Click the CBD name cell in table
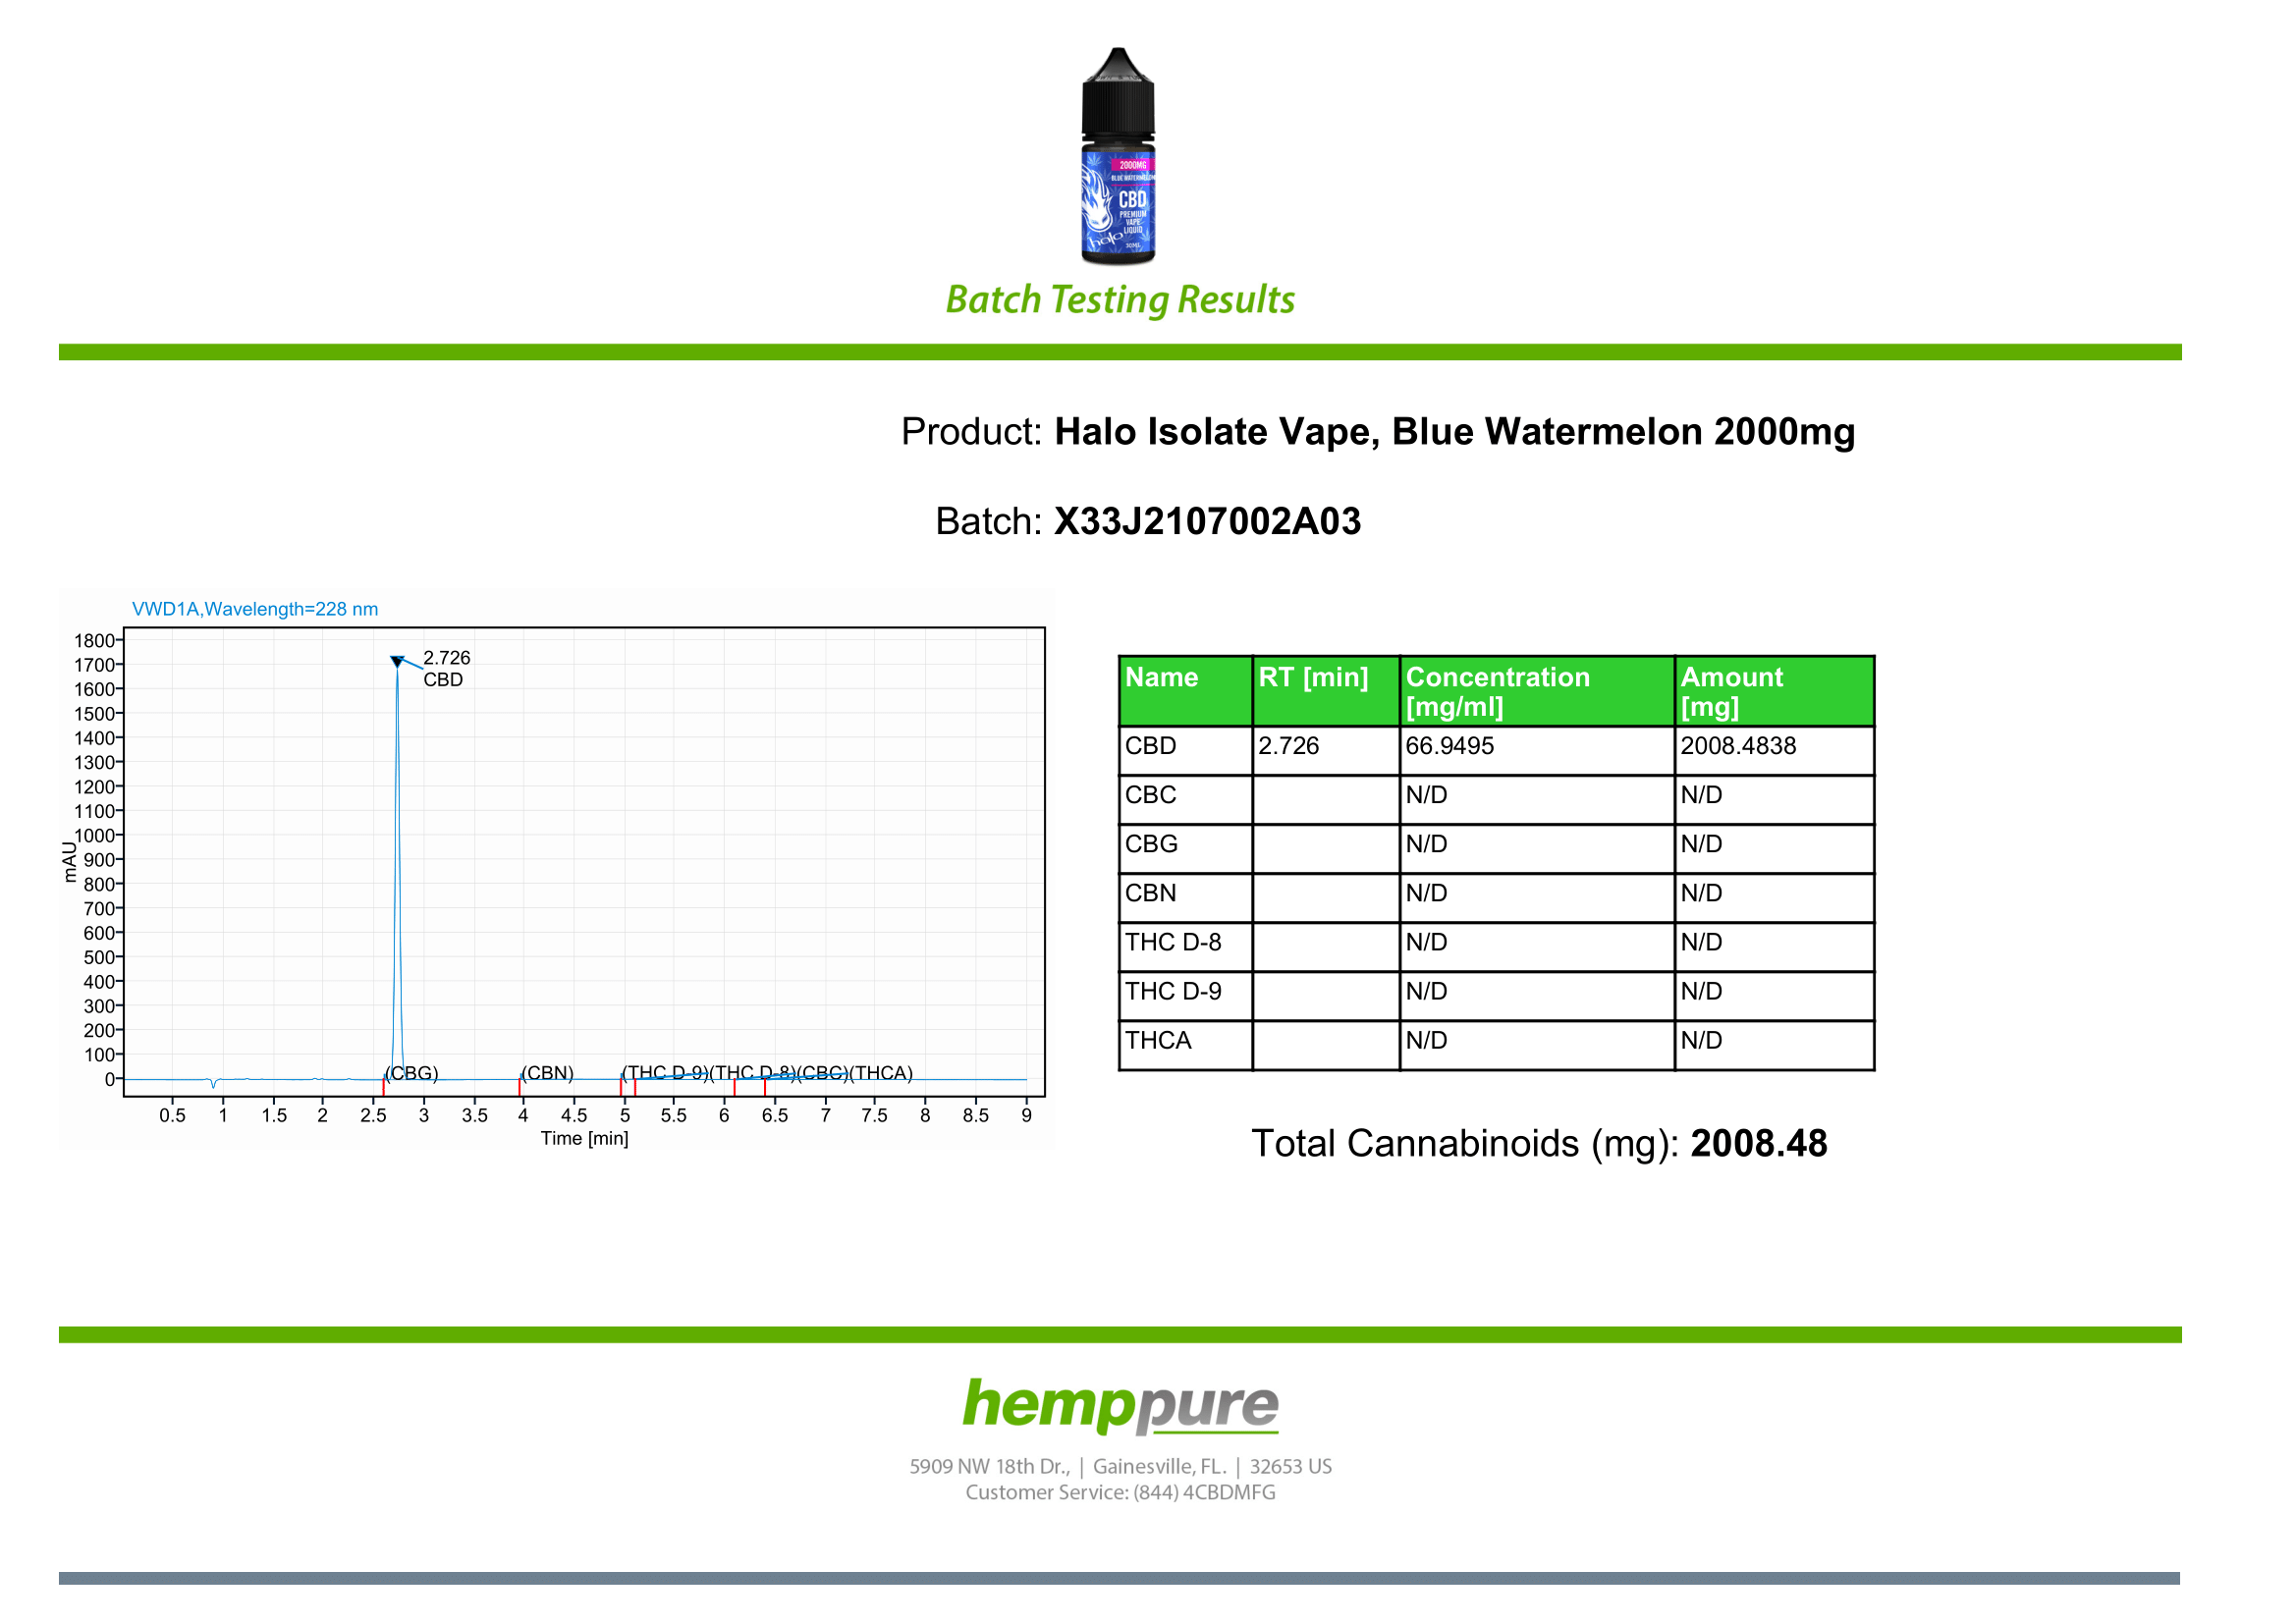The width and height of the screenshot is (2296, 1624). (x=1185, y=750)
